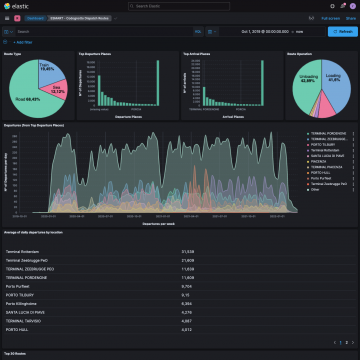Open the Dashboard breadcrumb
The width and height of the screenshot is (360, 360).
[35, 18]
